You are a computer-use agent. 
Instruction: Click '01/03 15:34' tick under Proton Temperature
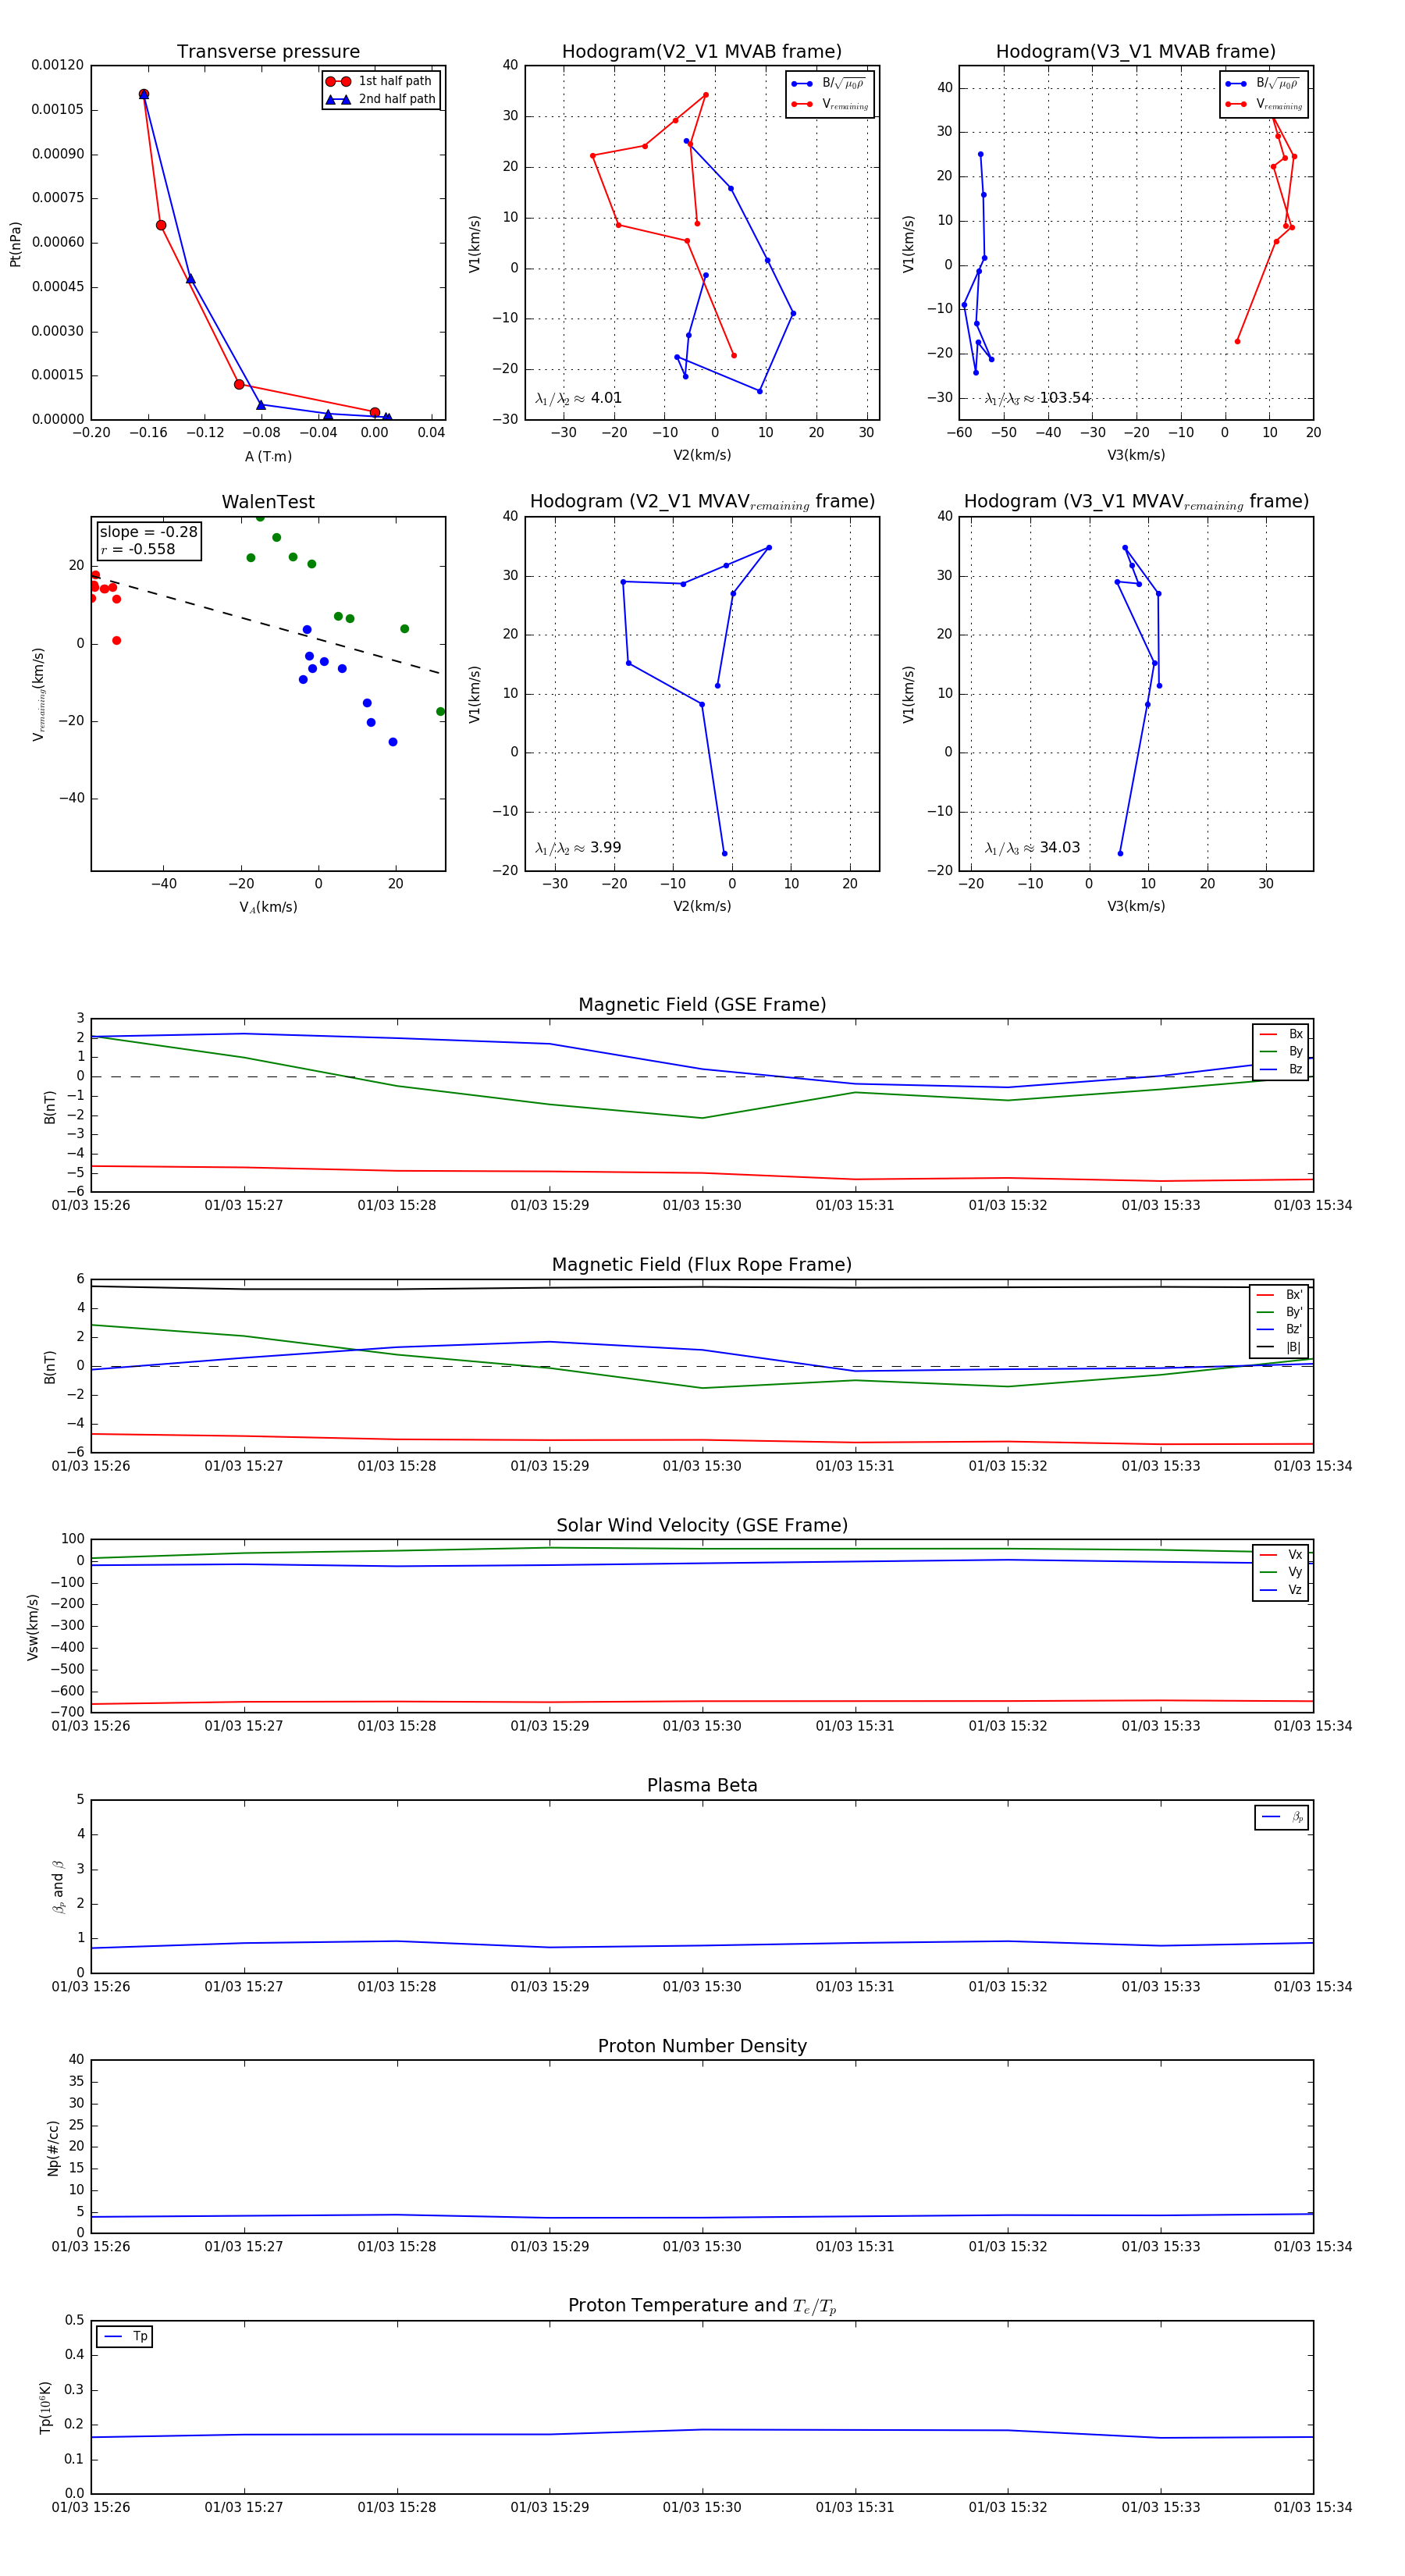pyautogui.click(x=1313, y=2508)
